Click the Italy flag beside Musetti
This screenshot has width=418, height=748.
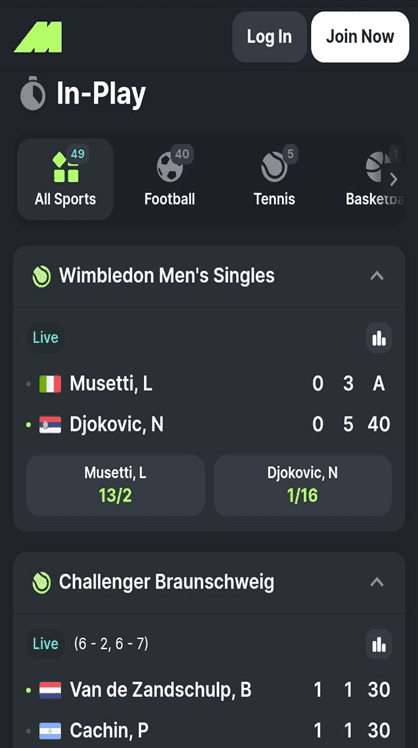click(x=50, y=384)
